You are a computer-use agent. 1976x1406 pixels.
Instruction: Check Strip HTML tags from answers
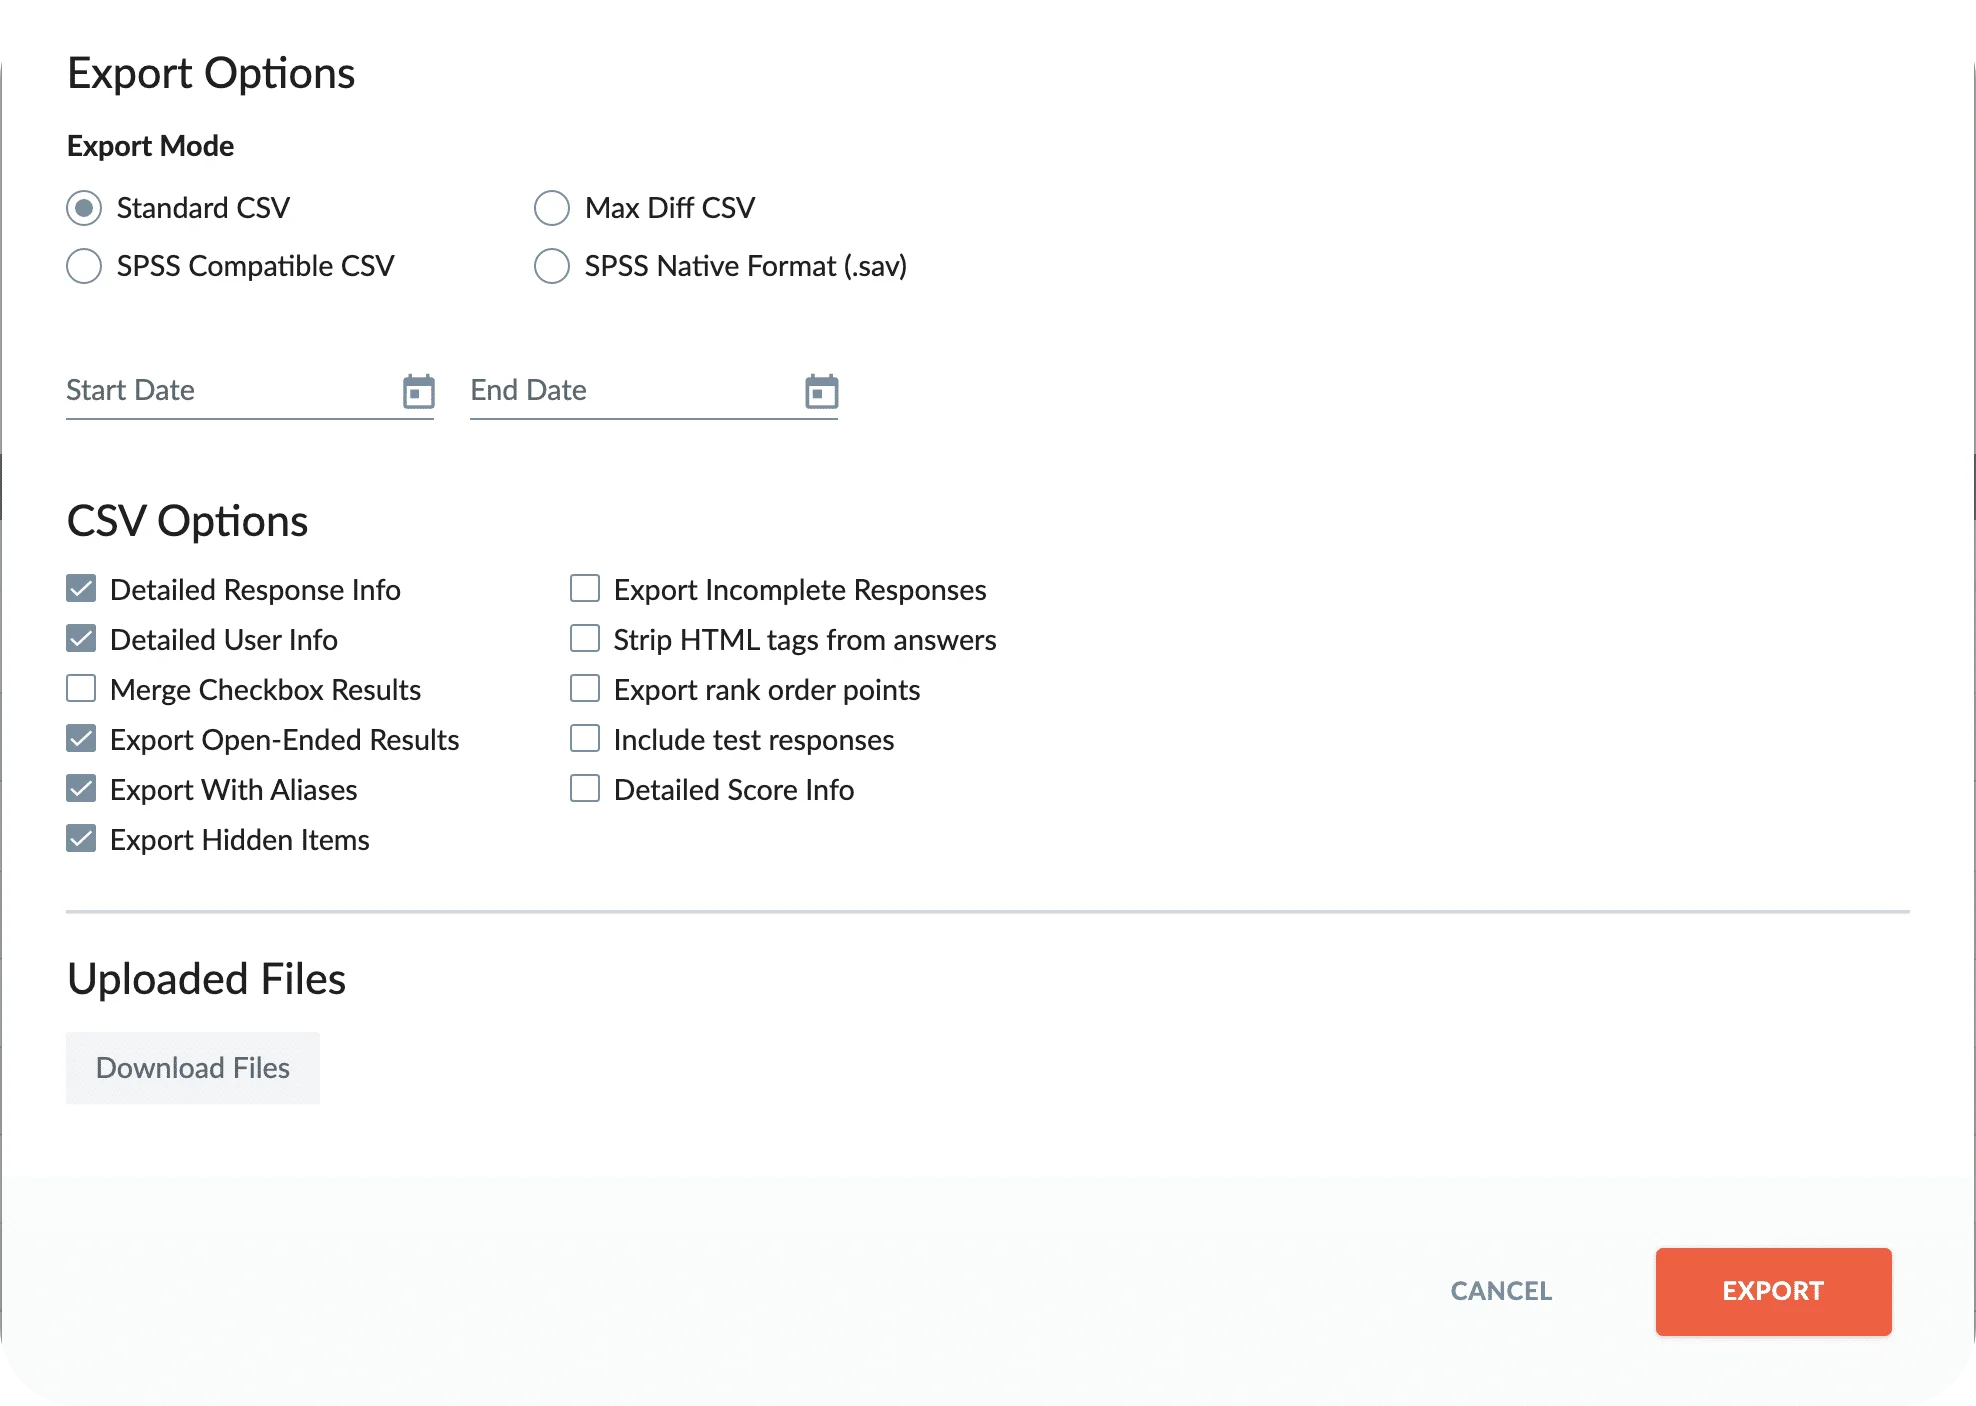585,639
